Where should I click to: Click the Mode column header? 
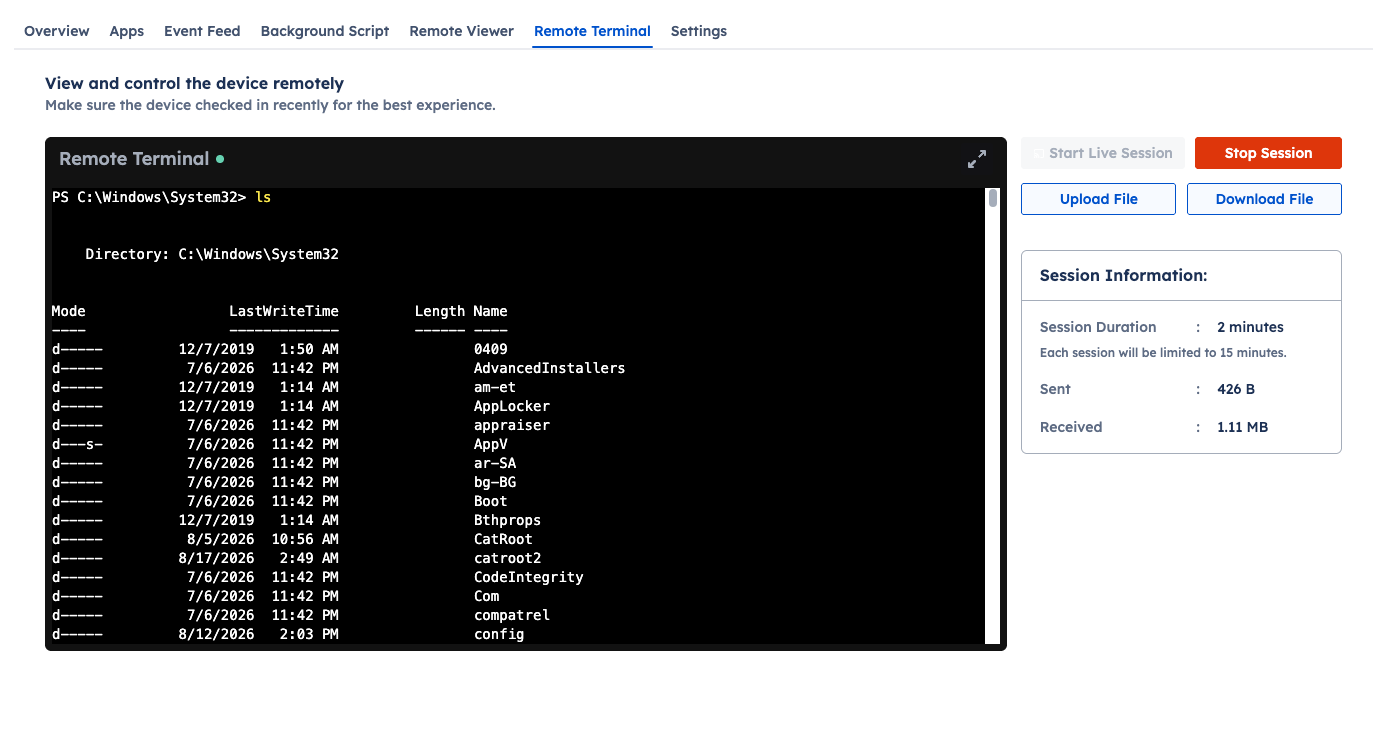[68, 311]
